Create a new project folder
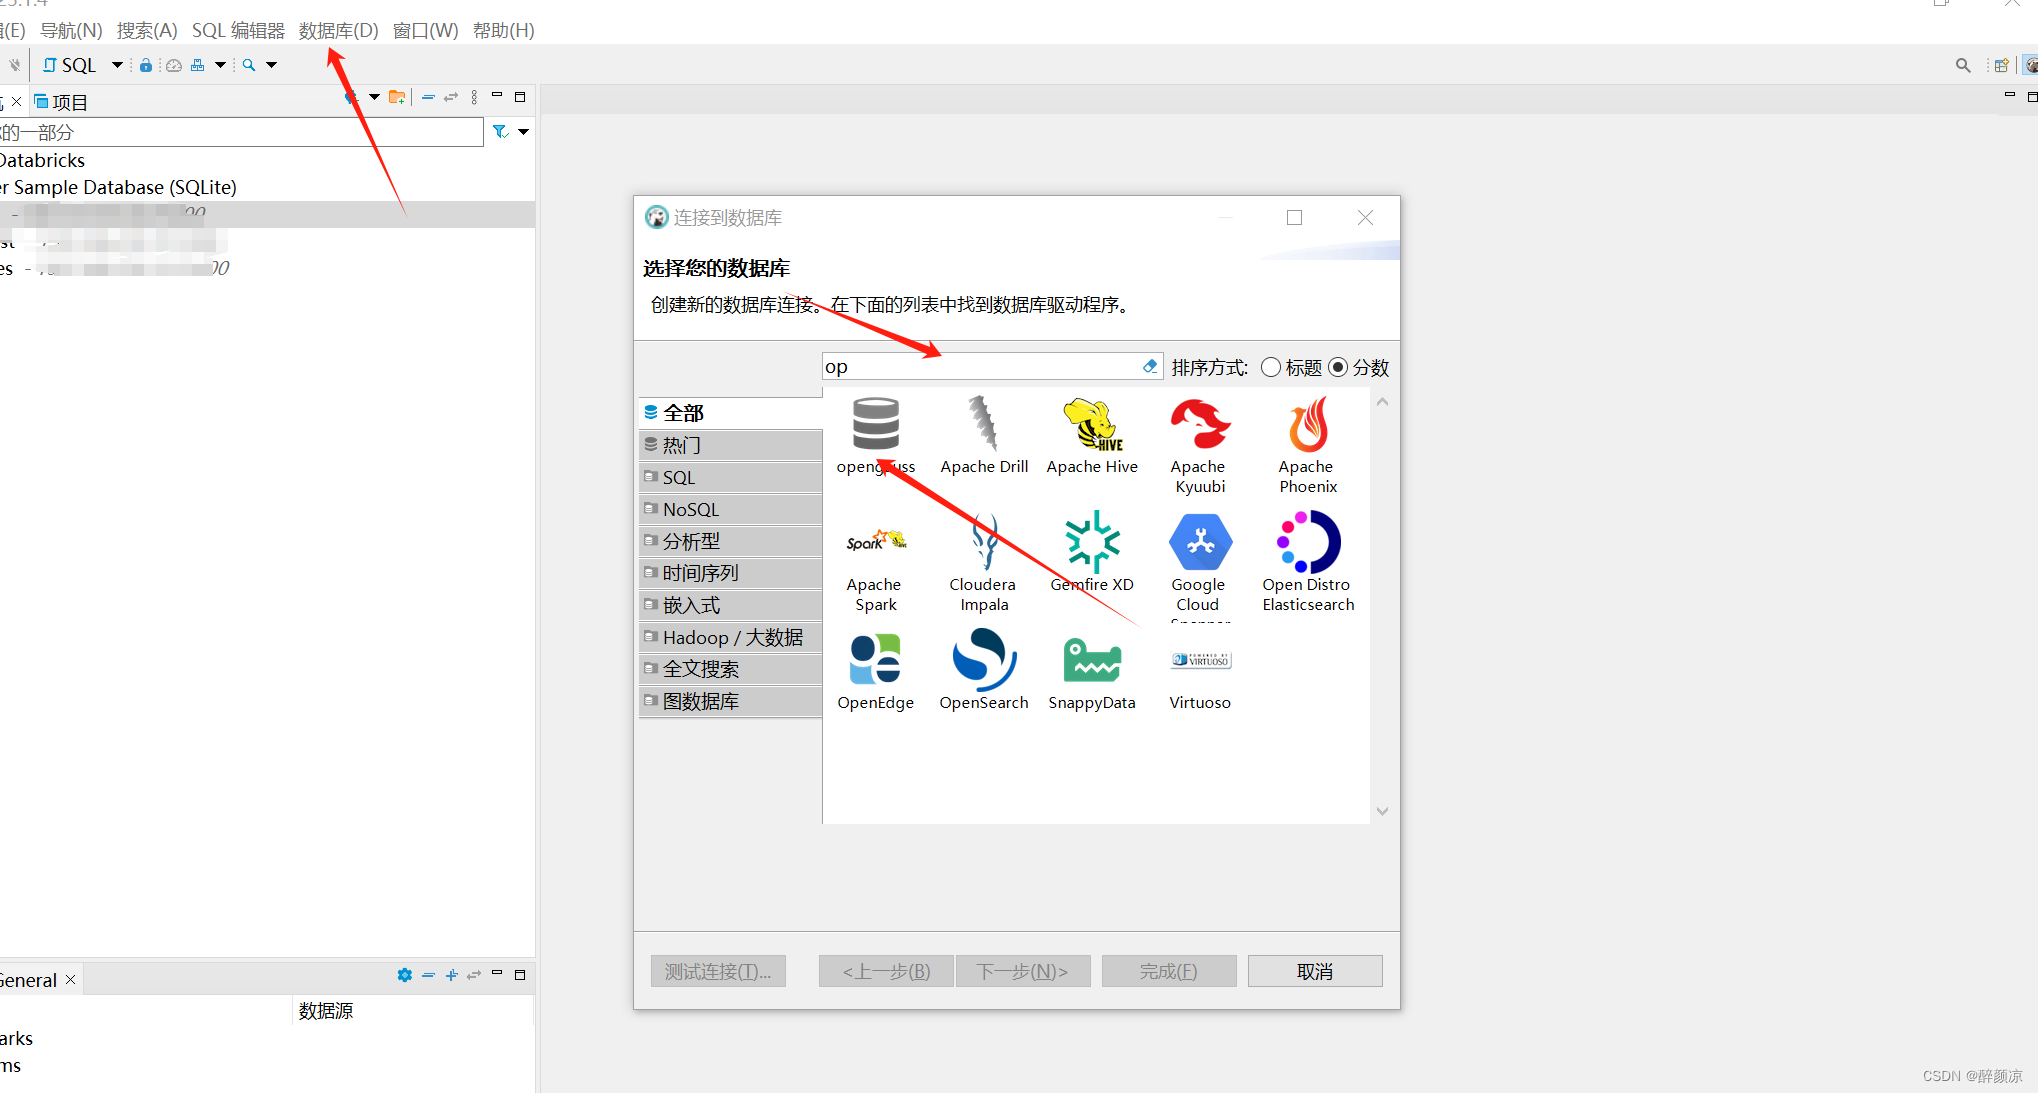 click(x=397, y=96)
